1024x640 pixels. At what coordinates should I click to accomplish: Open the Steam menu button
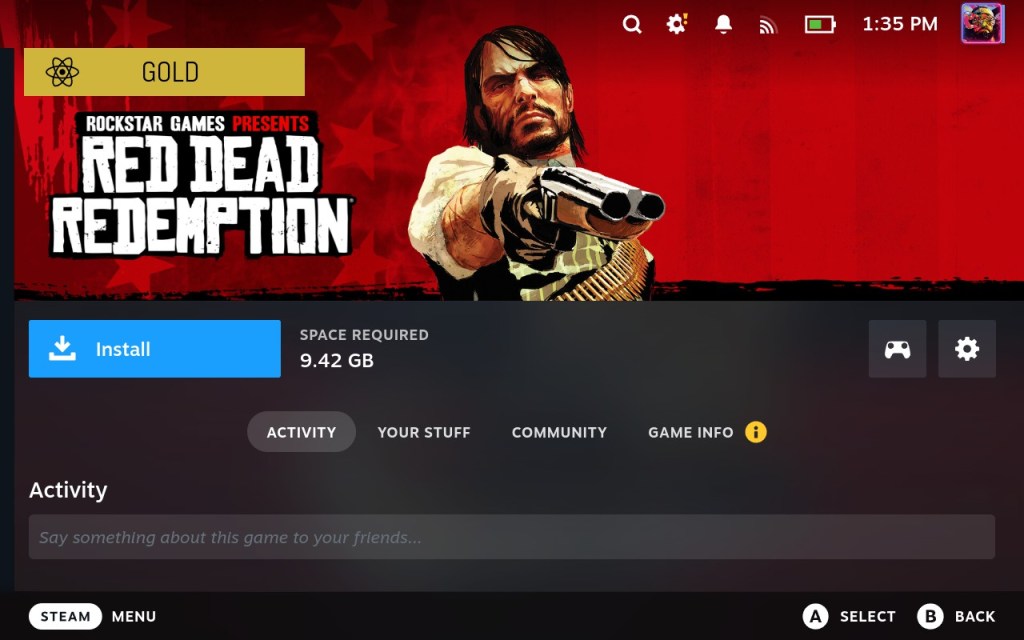point(65,616)
